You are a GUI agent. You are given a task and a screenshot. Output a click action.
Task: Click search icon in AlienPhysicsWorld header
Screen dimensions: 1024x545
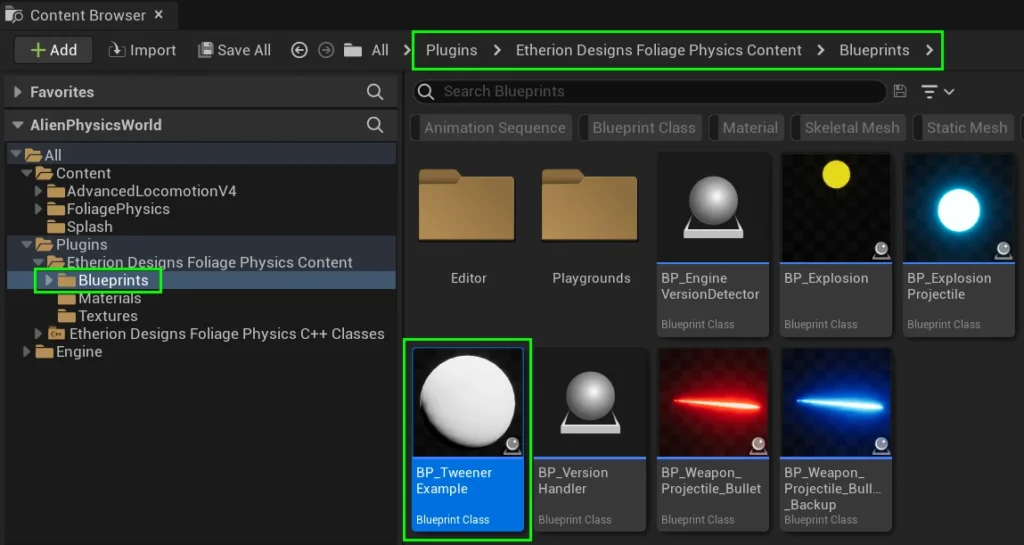click(375, 125)
